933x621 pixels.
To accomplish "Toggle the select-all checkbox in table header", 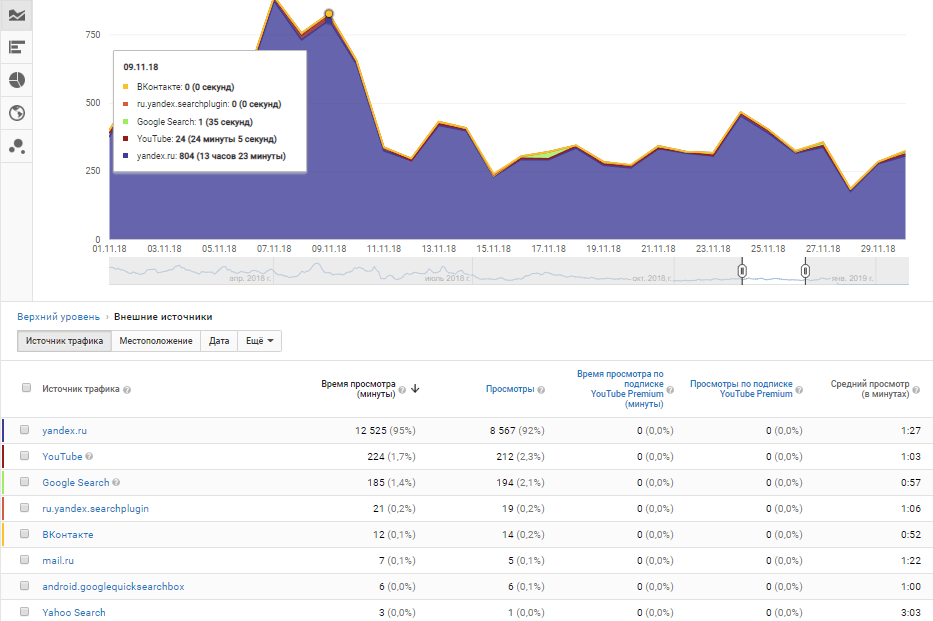I will pos(26,389).
